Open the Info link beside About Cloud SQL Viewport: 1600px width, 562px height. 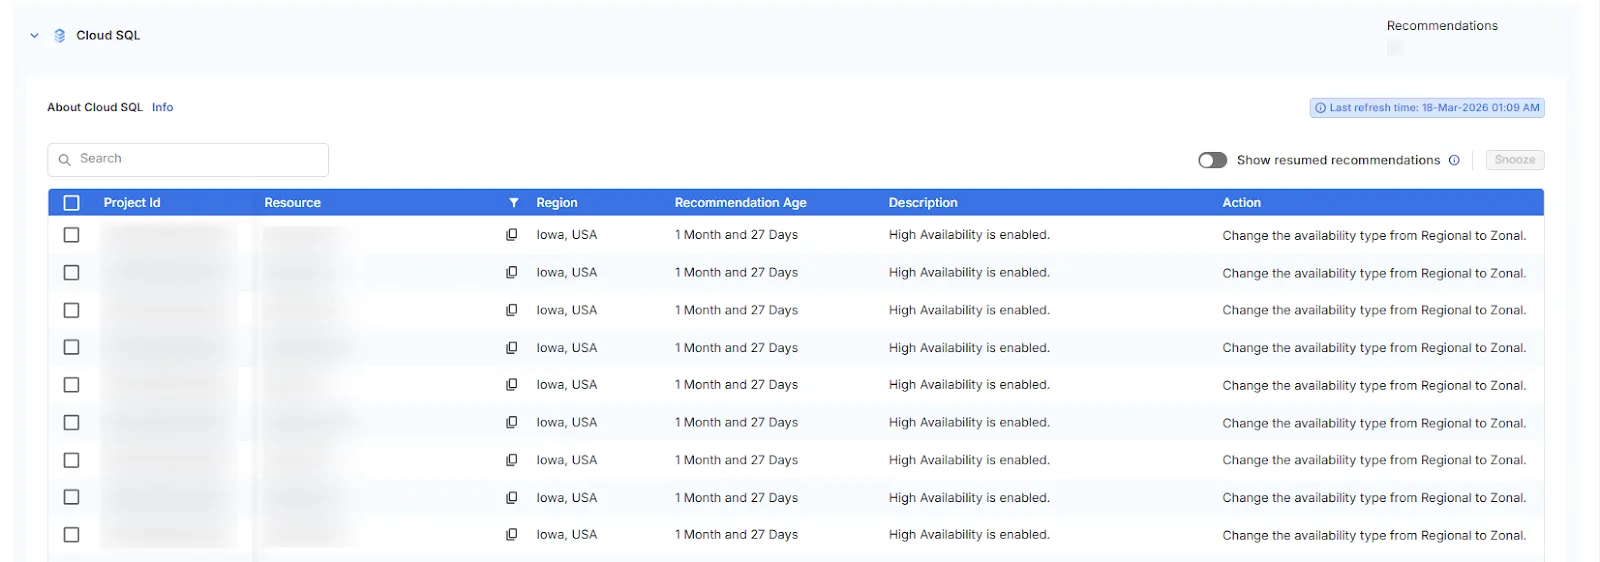tap(162, 107)
